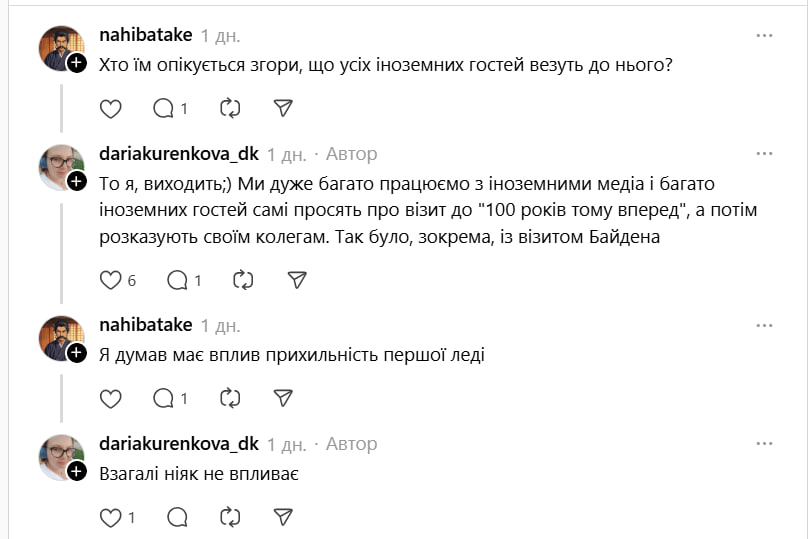Viewport: 808px width, 539px height.
Task: Share the "Взагалі ніяк не впливає" reply
Action: pos(283,517)
